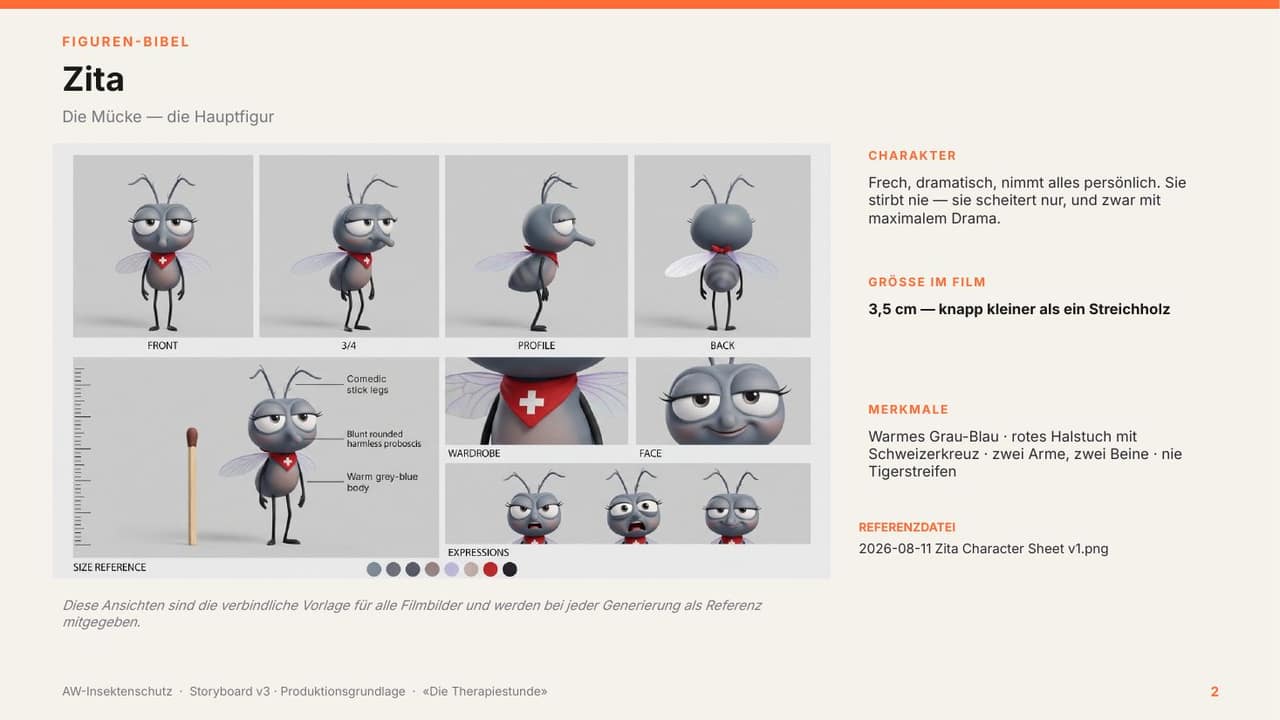1280x720 pixels.
Task: Click the 'CHARAKTER' heading
Action: point(912,156)
